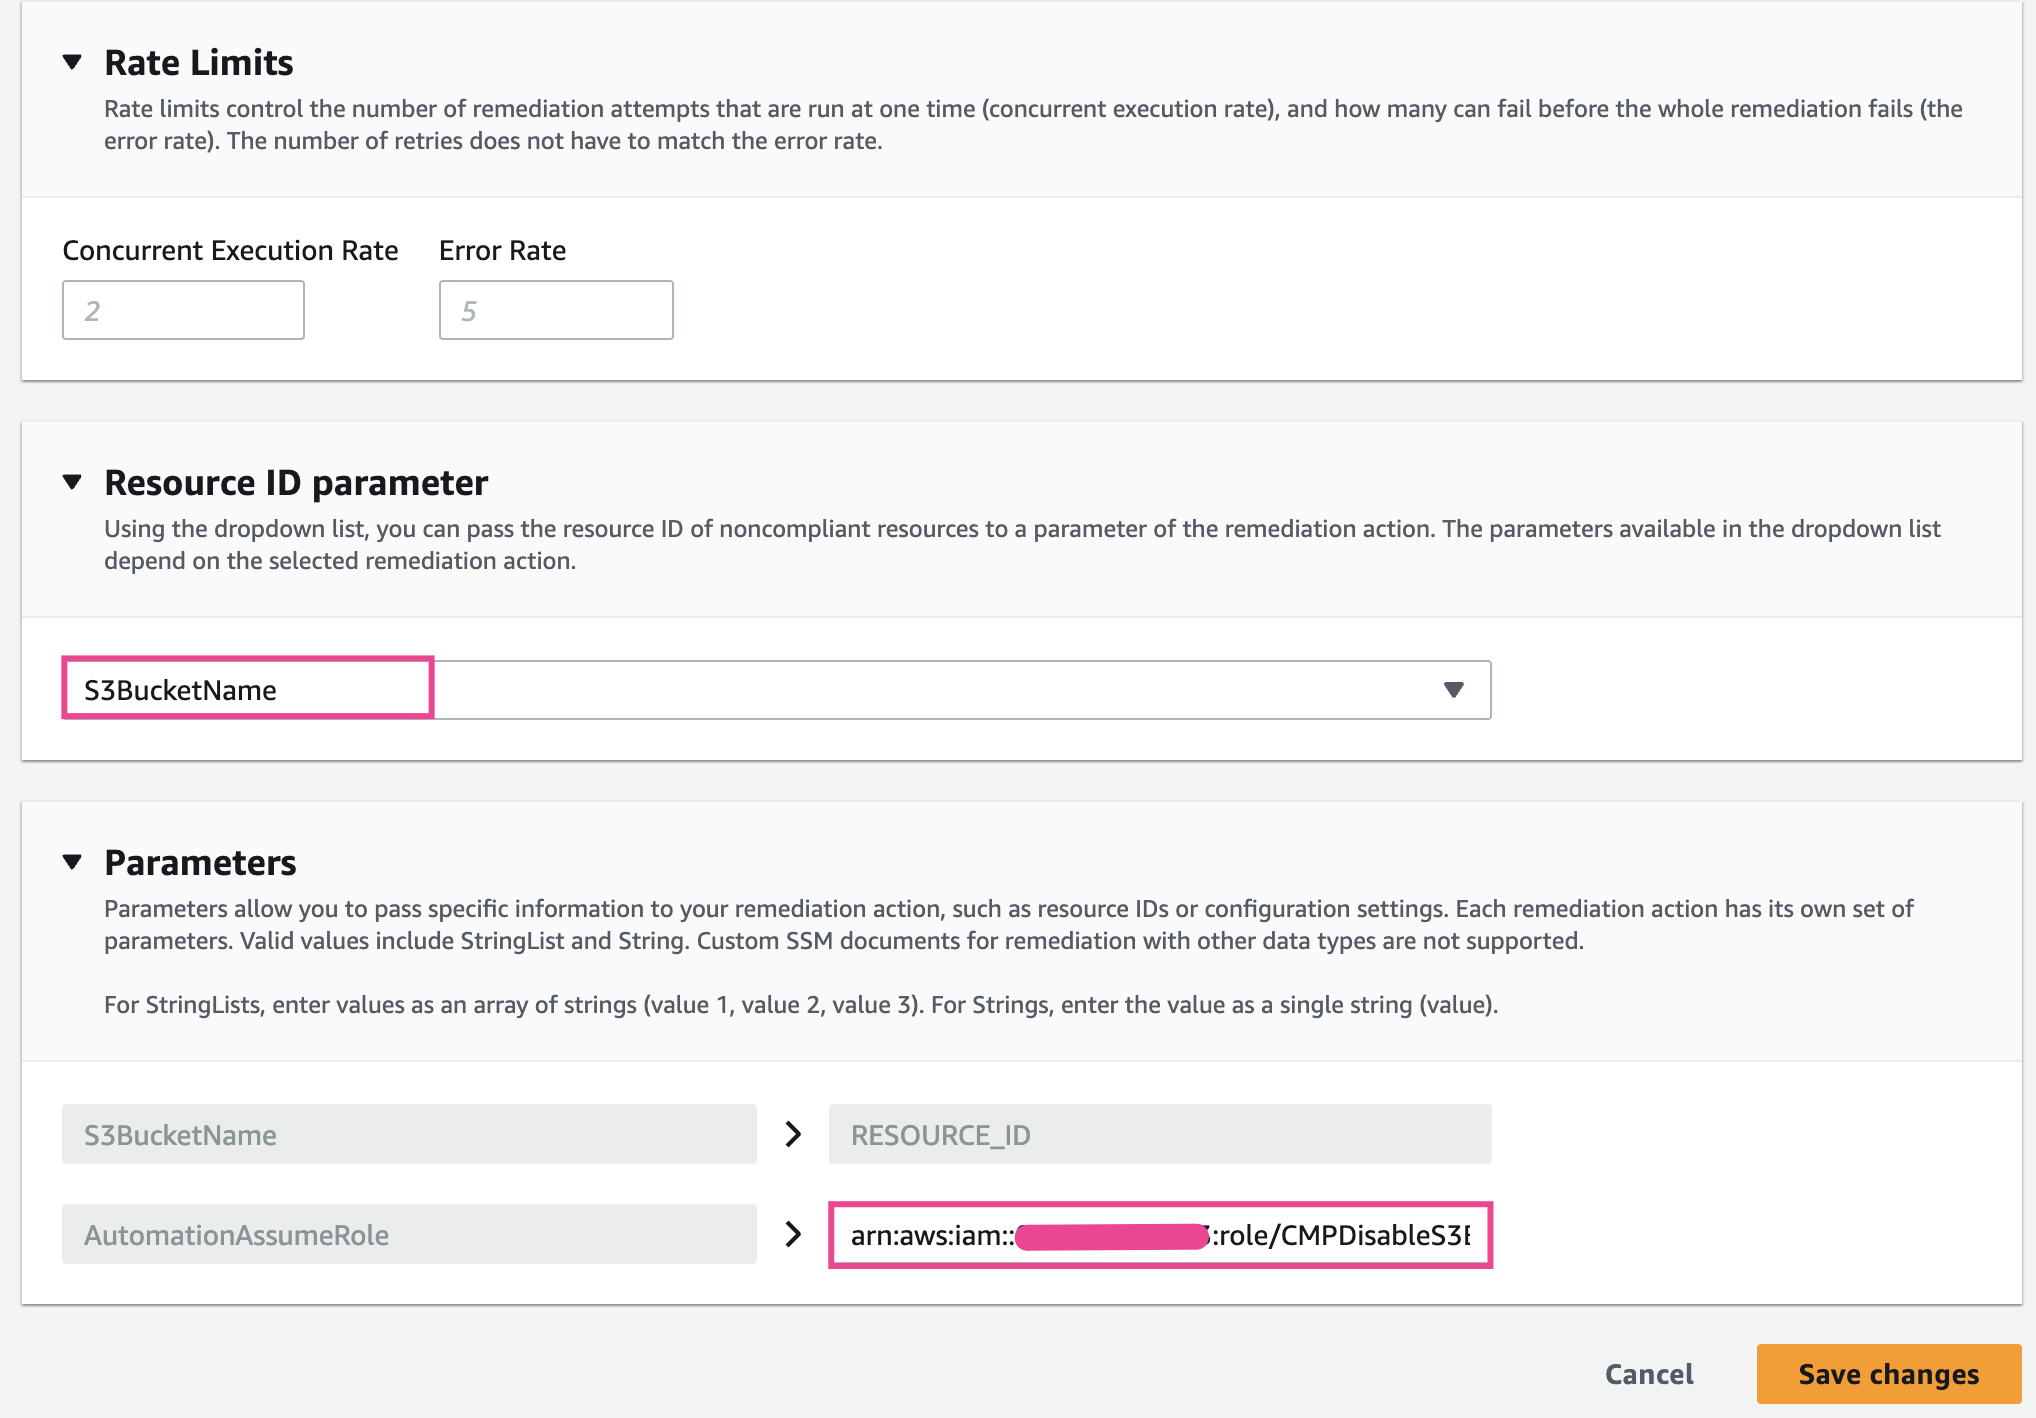Click the RESOURCE_ID value field

click(x=1160, y=1134)
